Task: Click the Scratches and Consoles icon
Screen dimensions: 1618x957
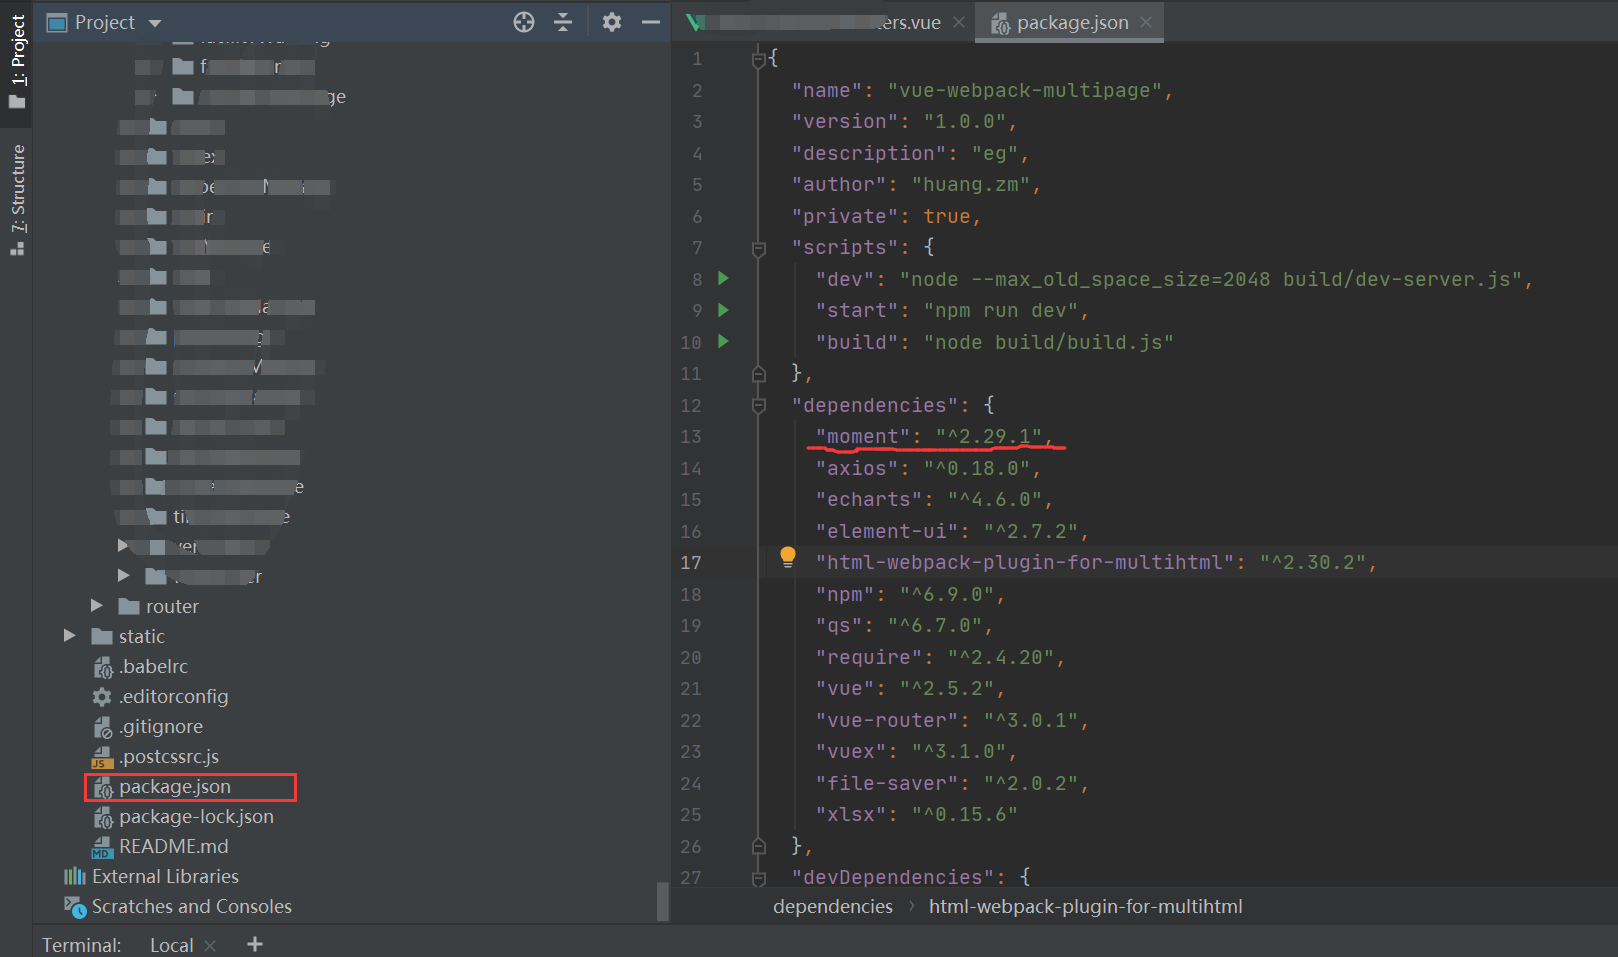Action: click(75, 907)
